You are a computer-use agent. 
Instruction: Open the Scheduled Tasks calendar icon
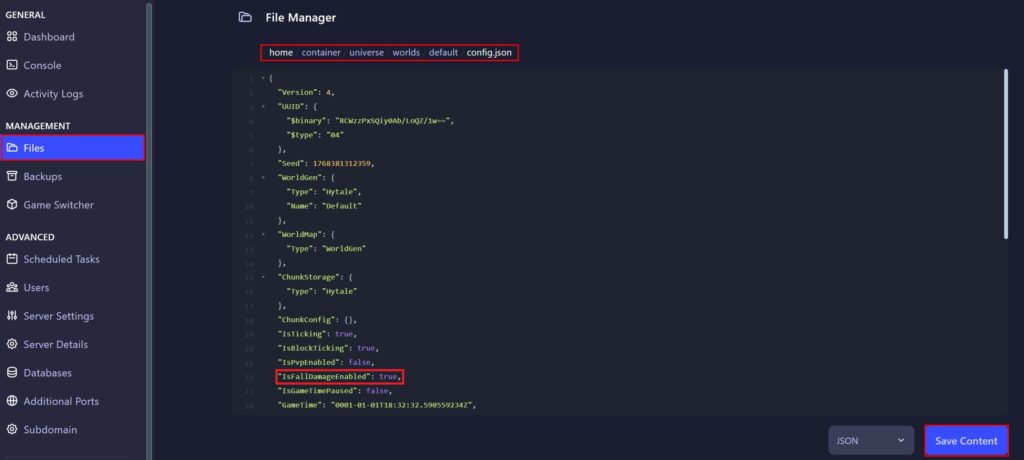click(x=12, y=259)
